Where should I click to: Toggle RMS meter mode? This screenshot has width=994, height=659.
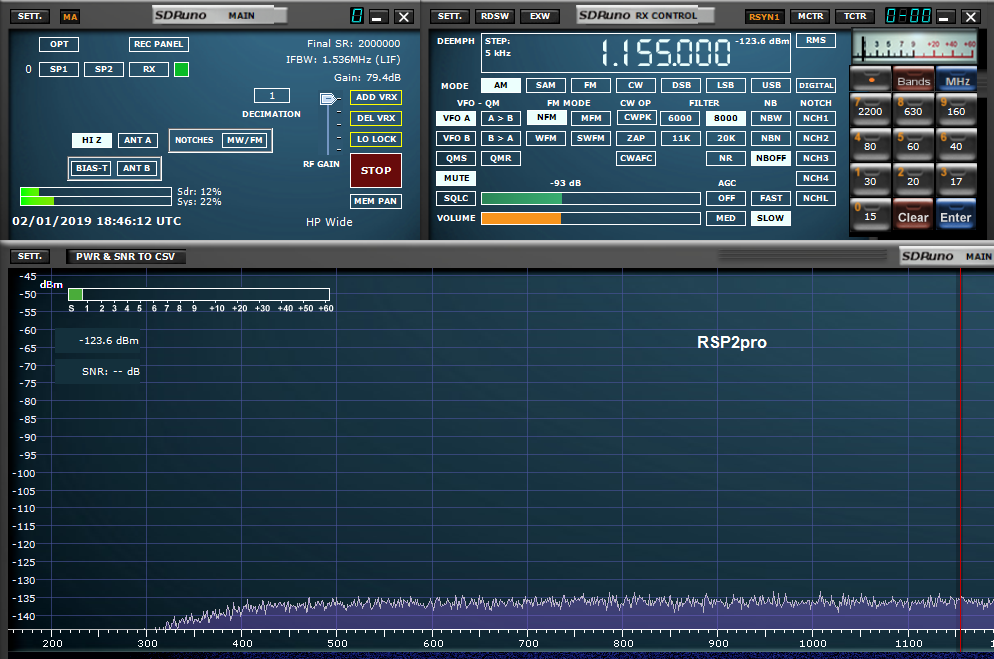tap(816, 41)
